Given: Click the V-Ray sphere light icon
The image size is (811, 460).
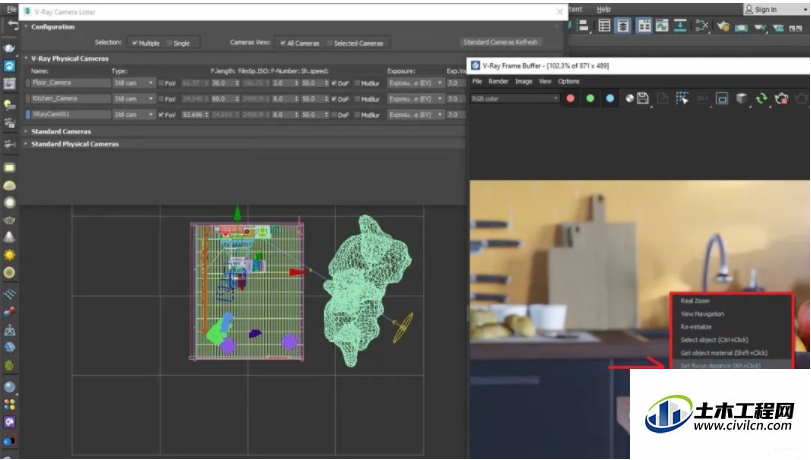Looking at the screenshot, I should 9,202.
